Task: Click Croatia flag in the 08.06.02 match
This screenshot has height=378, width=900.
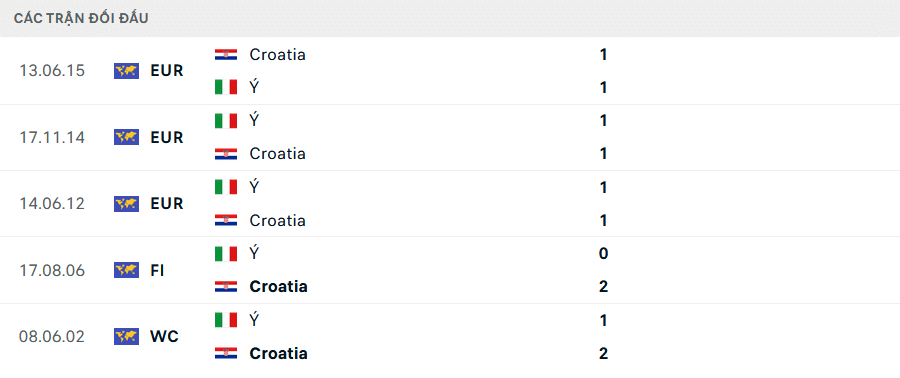Action: click(x=226, y=353)
